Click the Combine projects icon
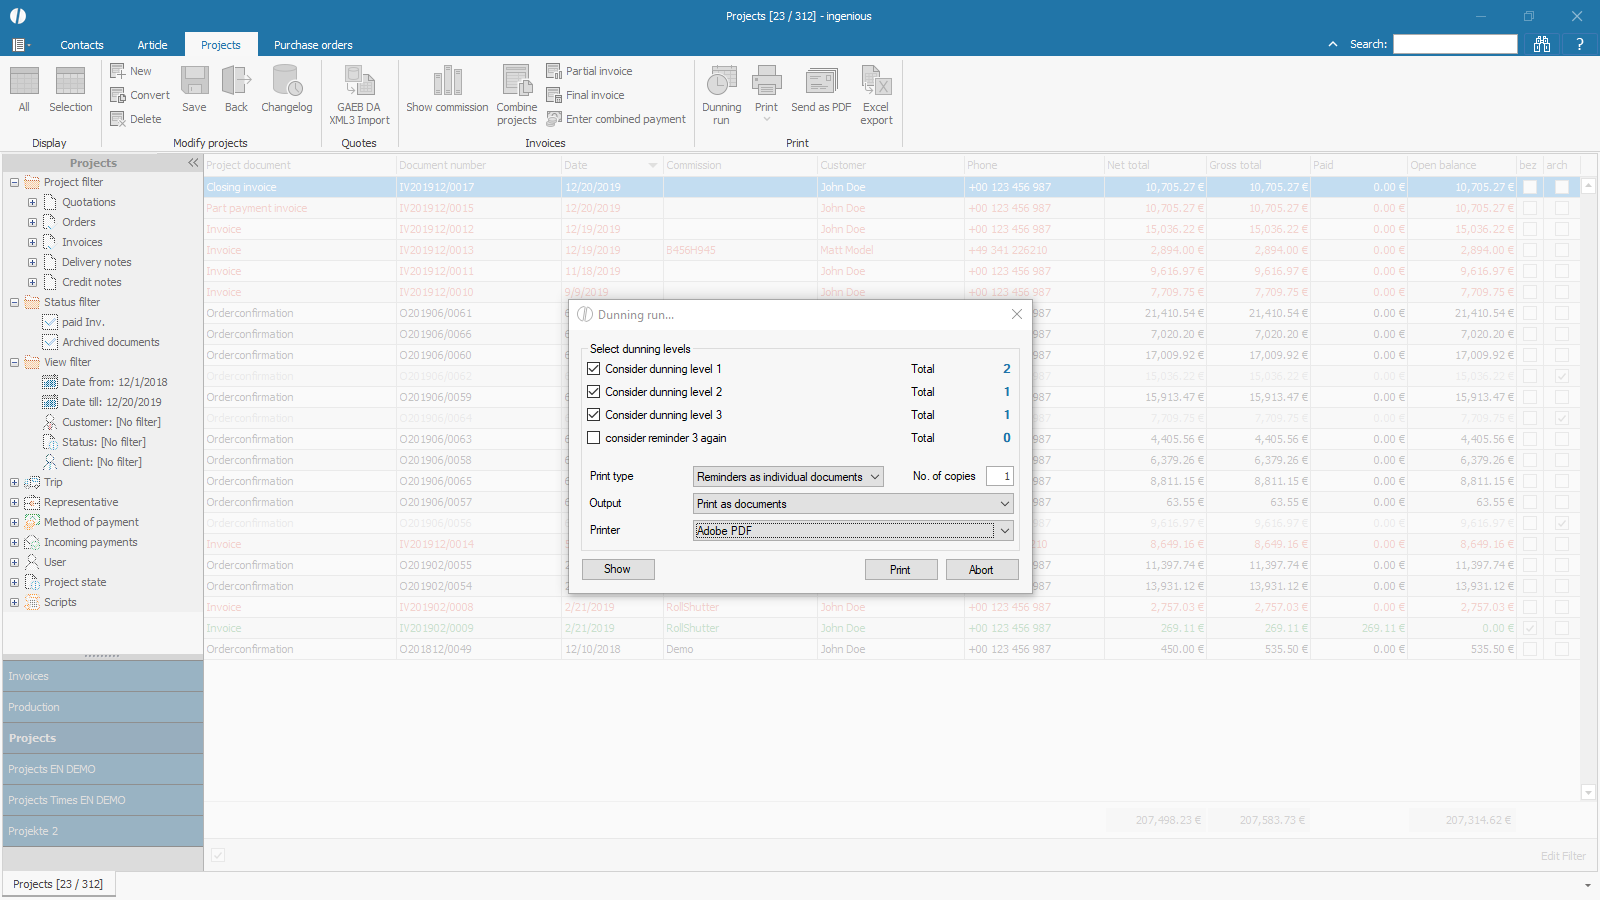Image resolution: width=1600 pixels, height=900 pixels. tap(517, 82)
